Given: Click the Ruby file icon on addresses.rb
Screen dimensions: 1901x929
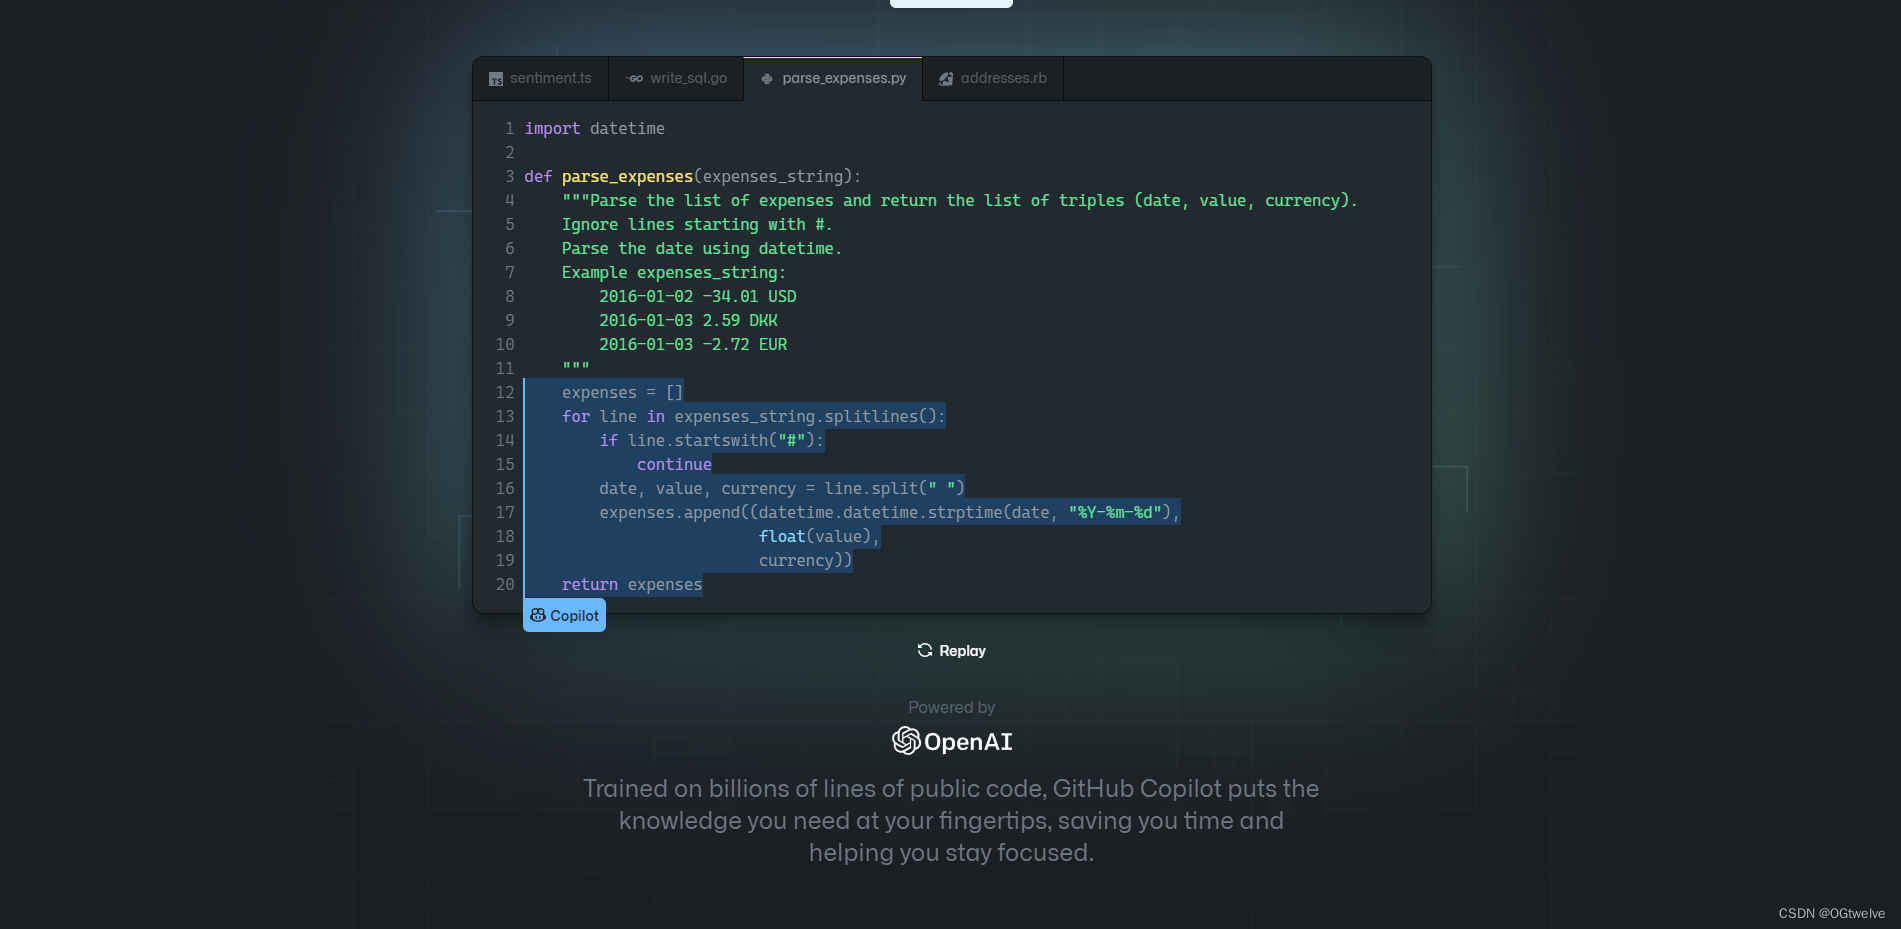Looking at the screenshot, I should point(946,79).
